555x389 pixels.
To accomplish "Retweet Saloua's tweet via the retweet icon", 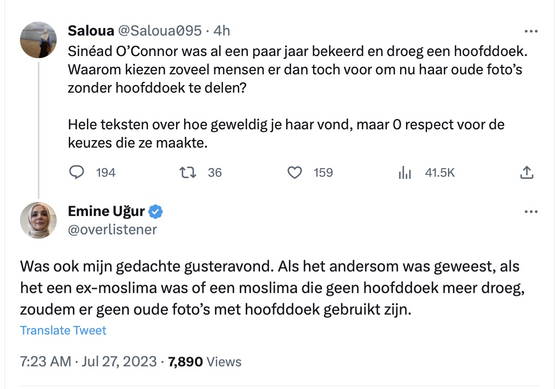I will point(188,172).
